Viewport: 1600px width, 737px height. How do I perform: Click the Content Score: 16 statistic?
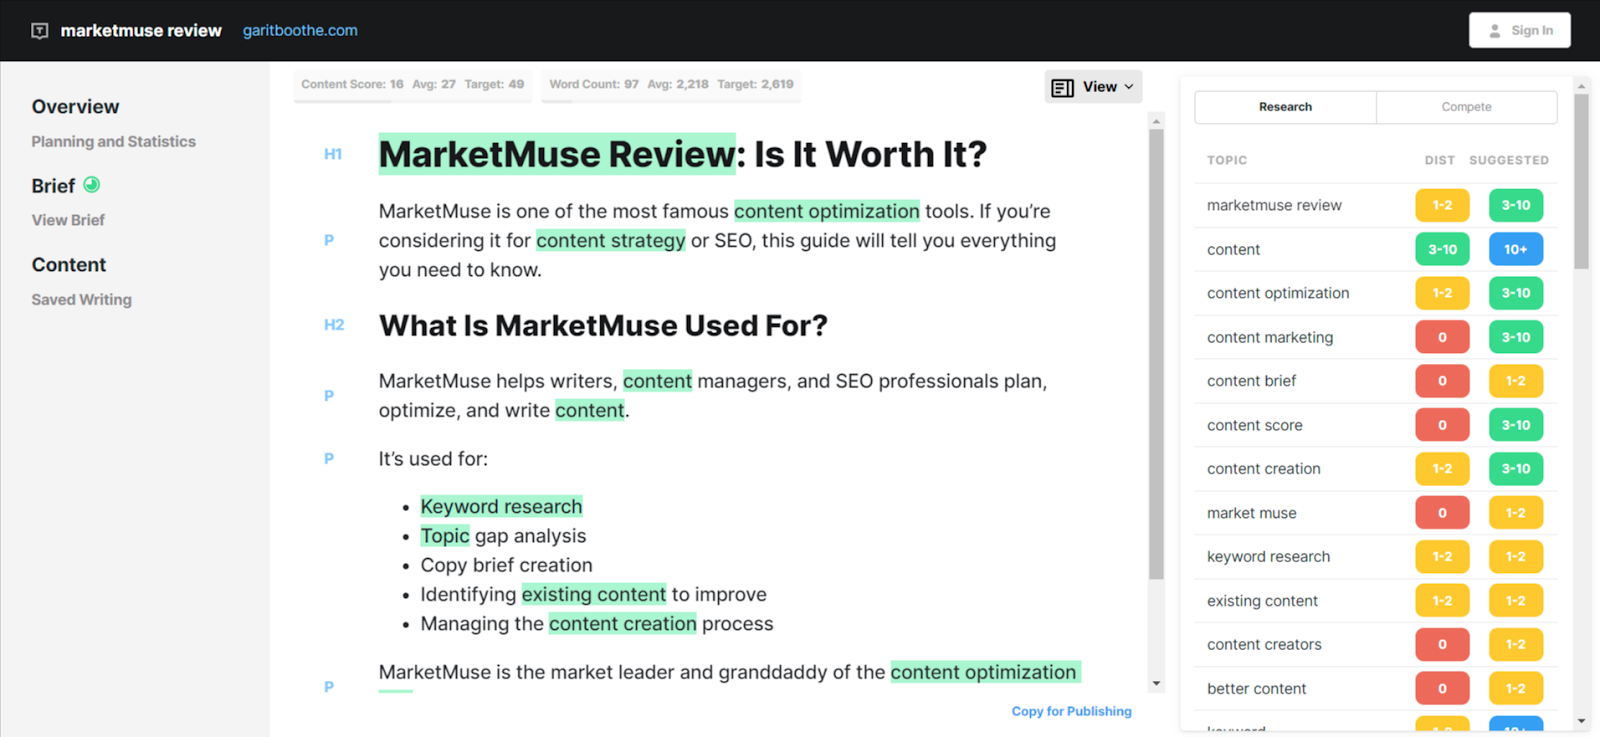pos(352,84)
